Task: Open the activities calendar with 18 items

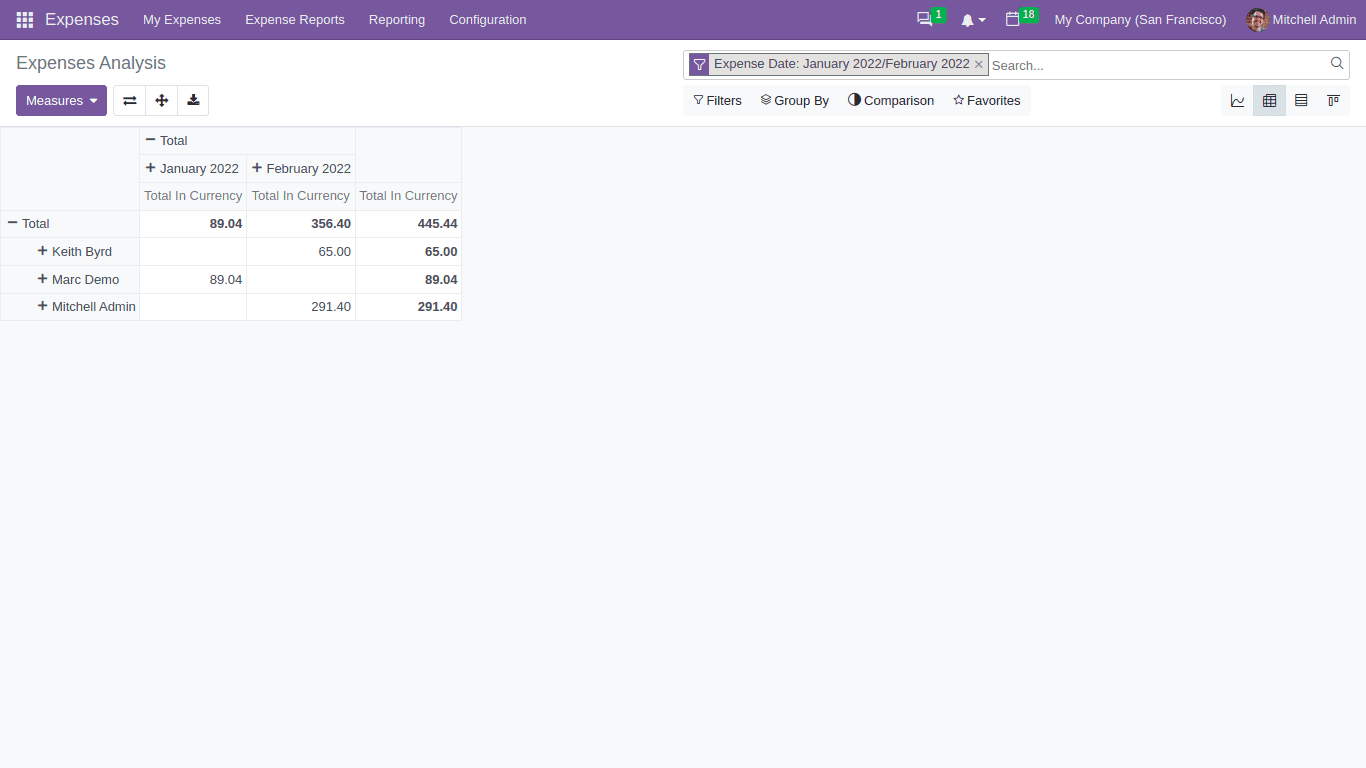Action: point(1013,19)
